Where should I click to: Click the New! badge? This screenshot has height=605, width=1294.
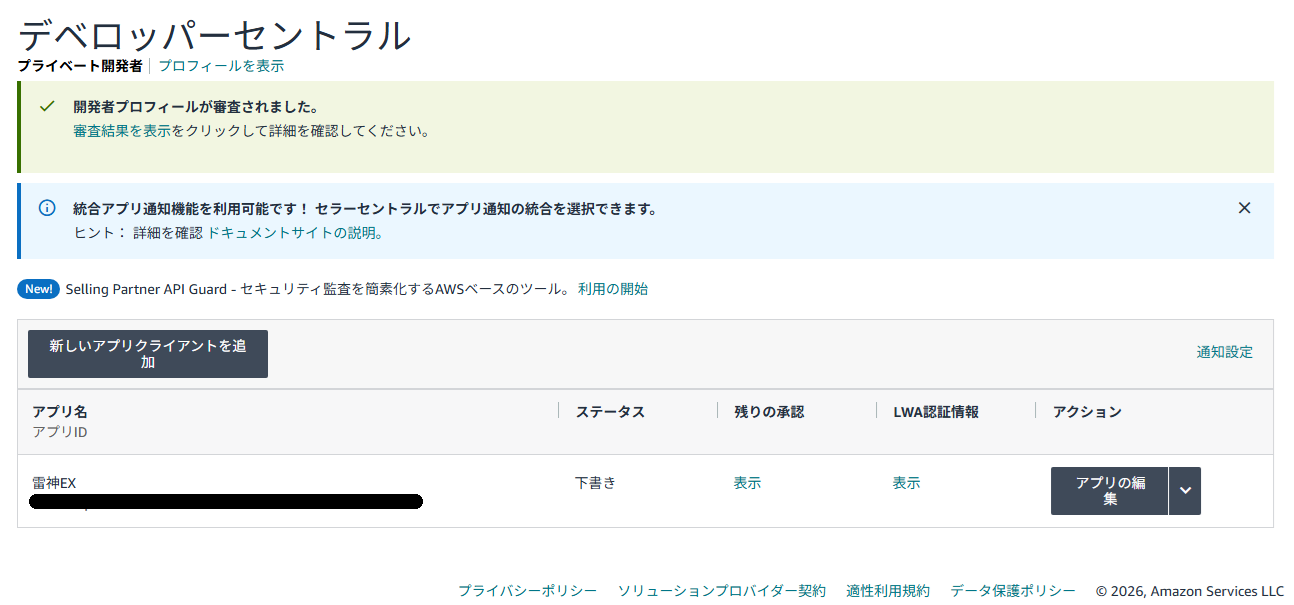(x=39, y=289)
